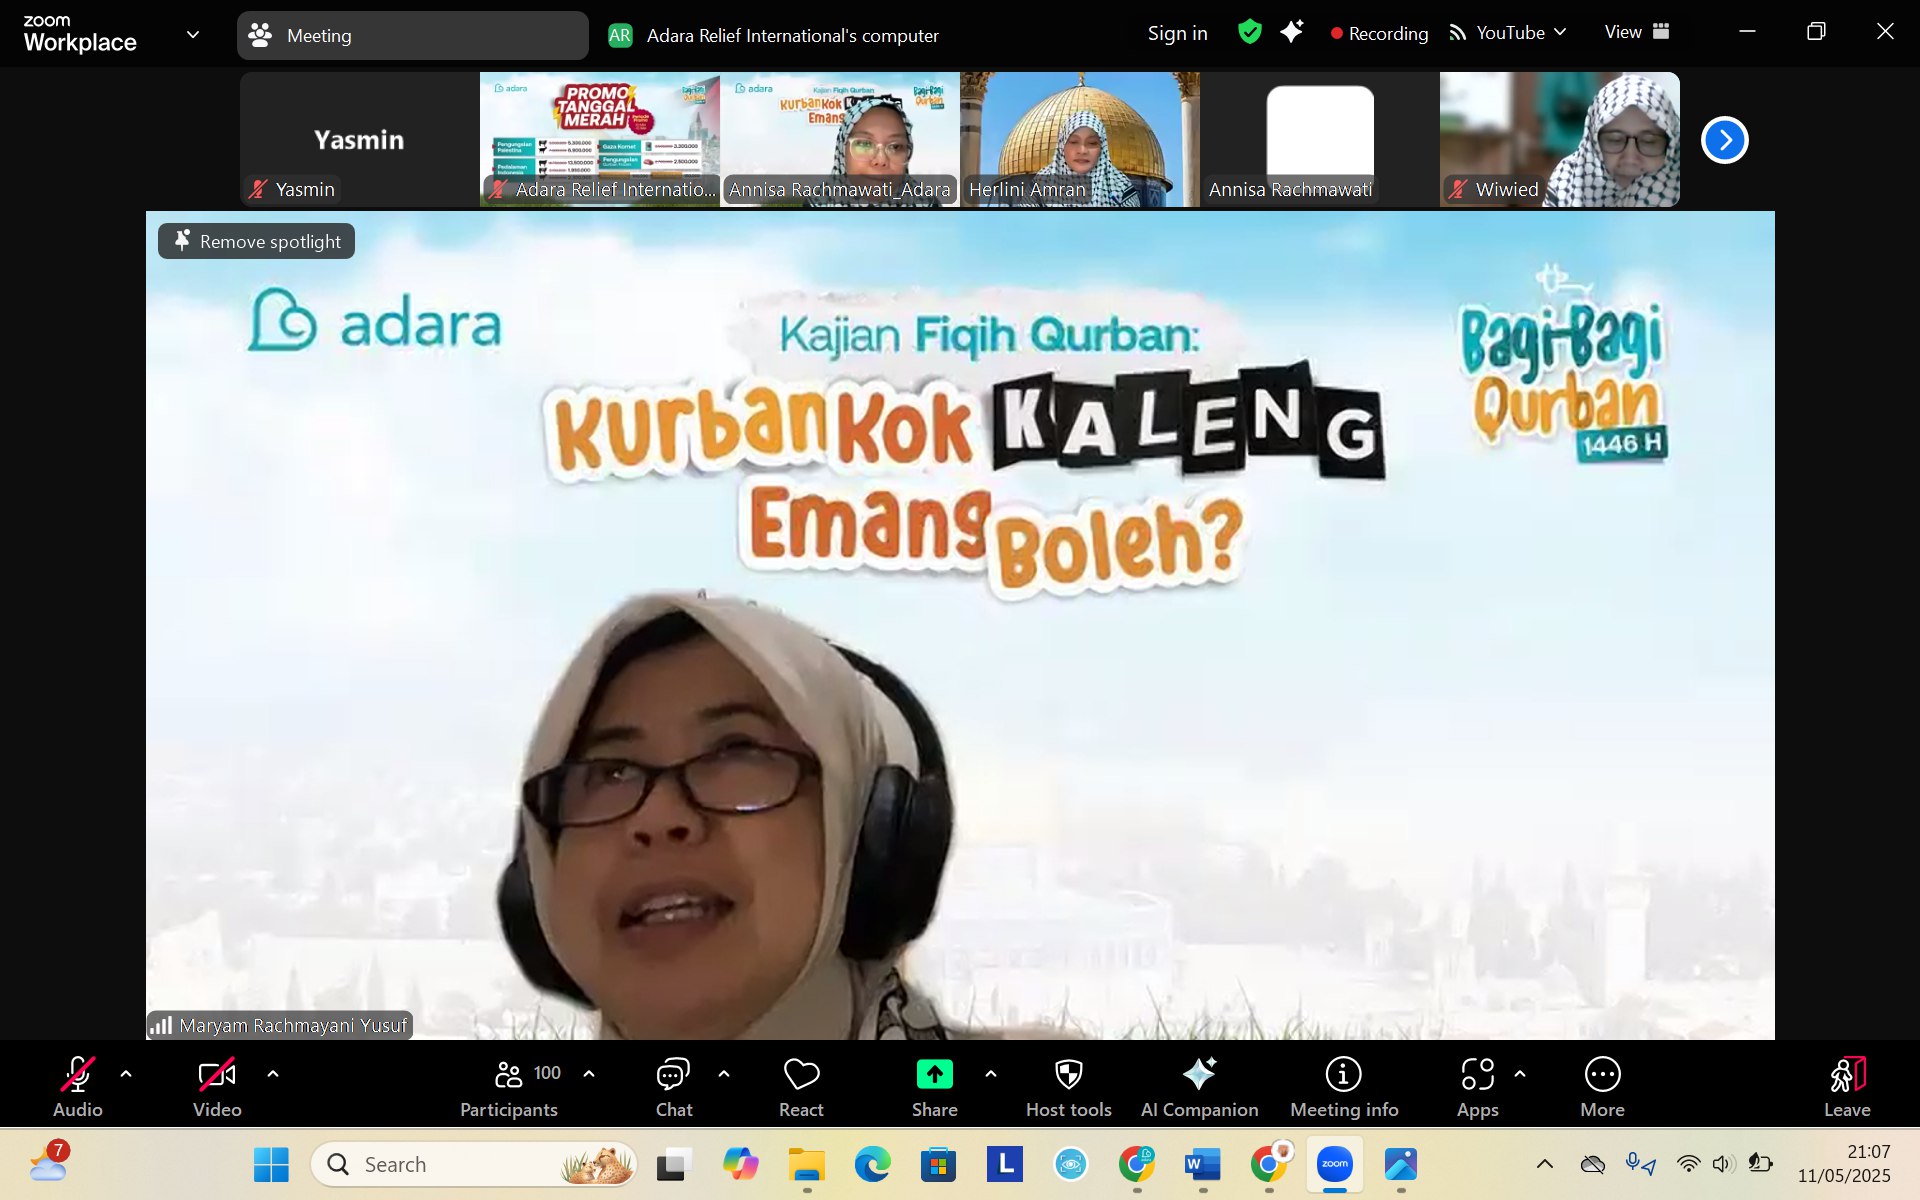Click the React heart icon

click(x=801, y=1075)
